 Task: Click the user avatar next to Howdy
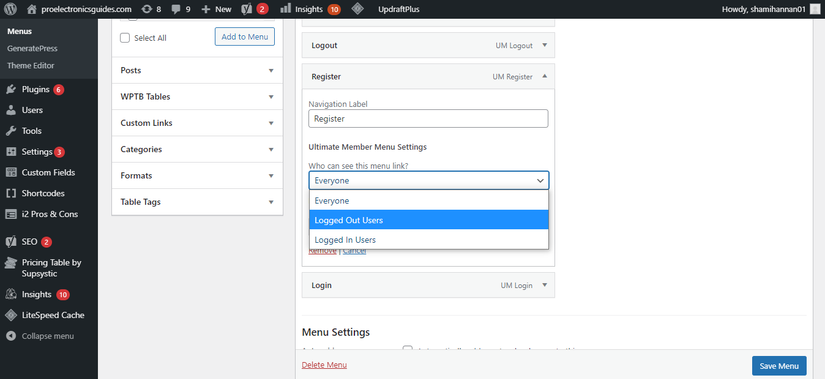point(814,9)
